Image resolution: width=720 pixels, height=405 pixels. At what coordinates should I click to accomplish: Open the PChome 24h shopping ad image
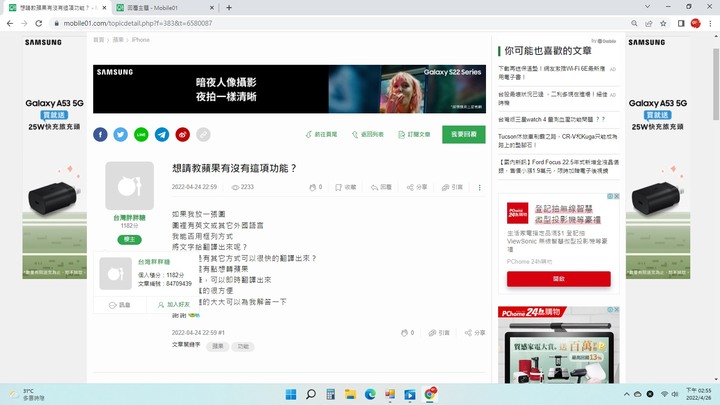tap(559, 345)
